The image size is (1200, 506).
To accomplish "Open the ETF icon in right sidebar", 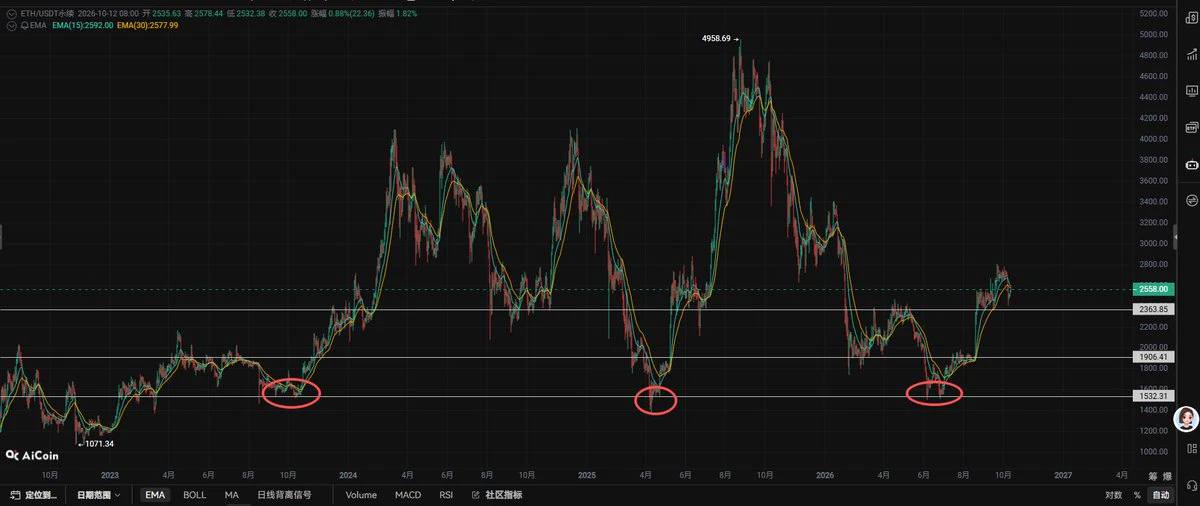I will [x=1191, y=127].
